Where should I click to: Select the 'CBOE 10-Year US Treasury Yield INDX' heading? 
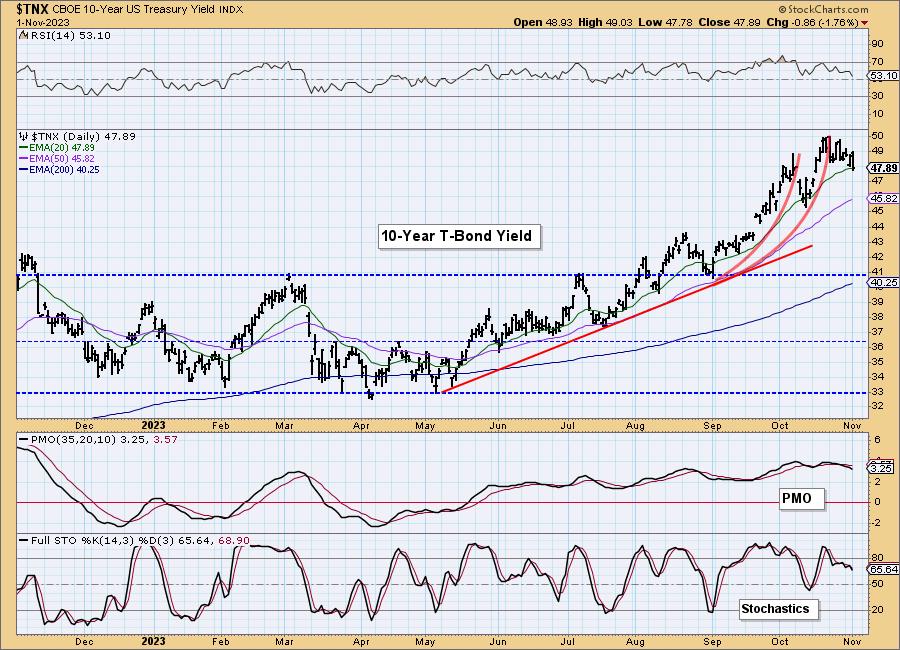tap(149, 10)
